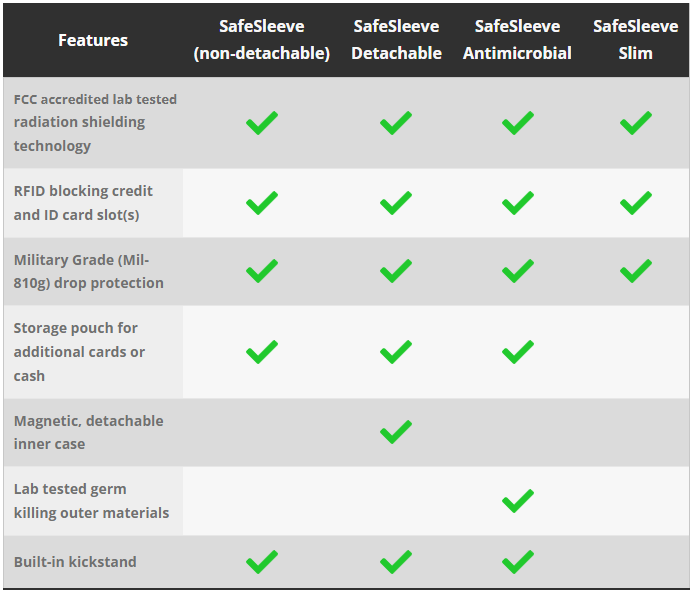
Task: Select the SafeSleeve Slim column header
Action: pyautogui.click(x=635, y=40)
